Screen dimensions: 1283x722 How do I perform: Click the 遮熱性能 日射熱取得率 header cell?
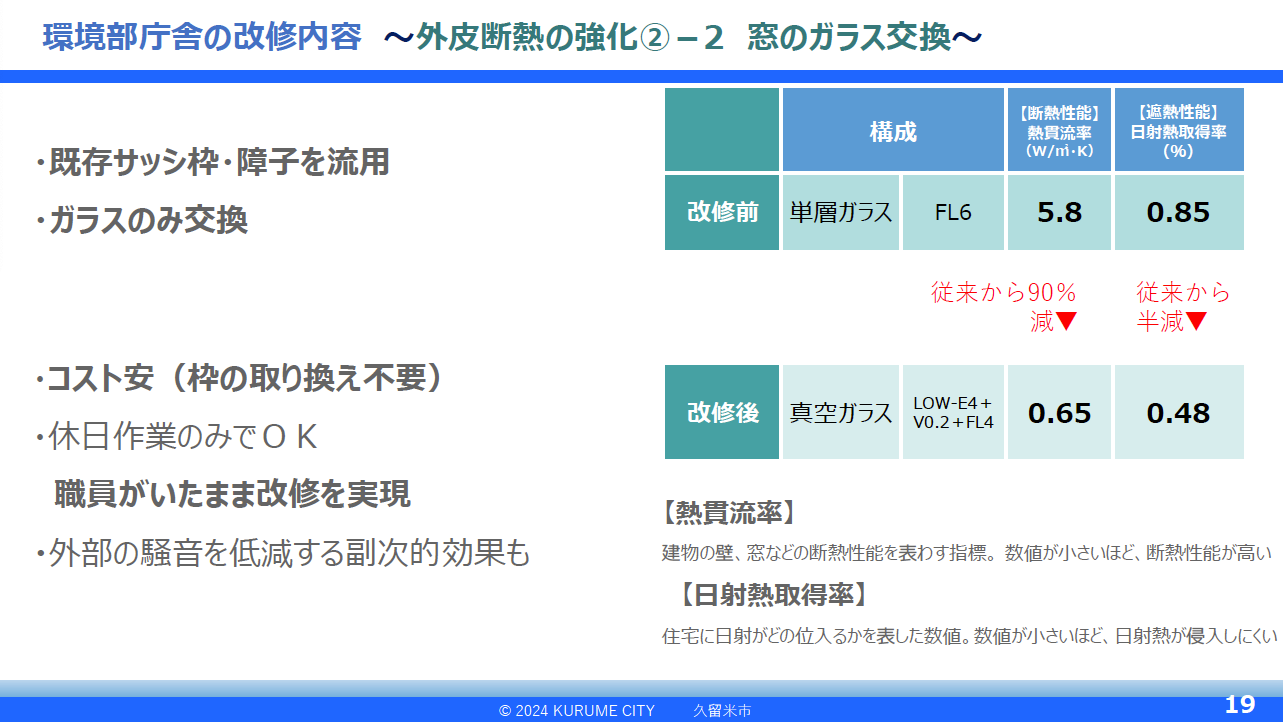pos(1179,130)
